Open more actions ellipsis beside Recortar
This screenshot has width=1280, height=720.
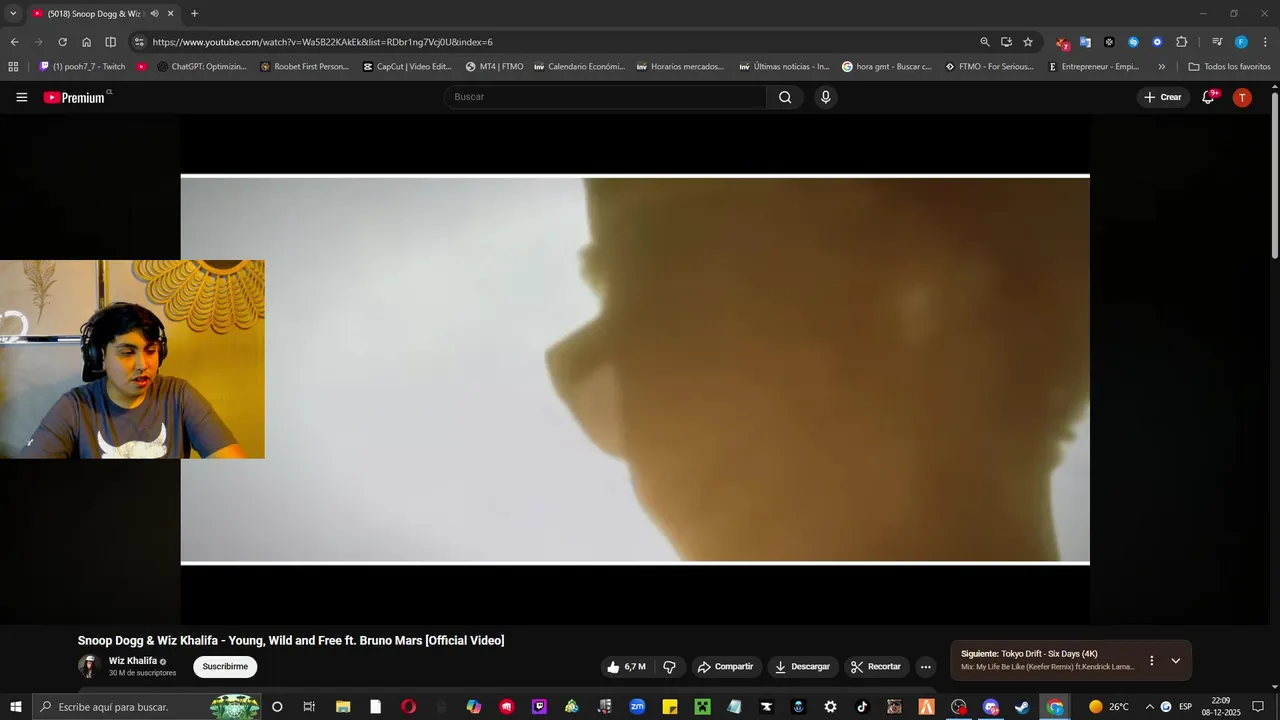click(926, 667)
